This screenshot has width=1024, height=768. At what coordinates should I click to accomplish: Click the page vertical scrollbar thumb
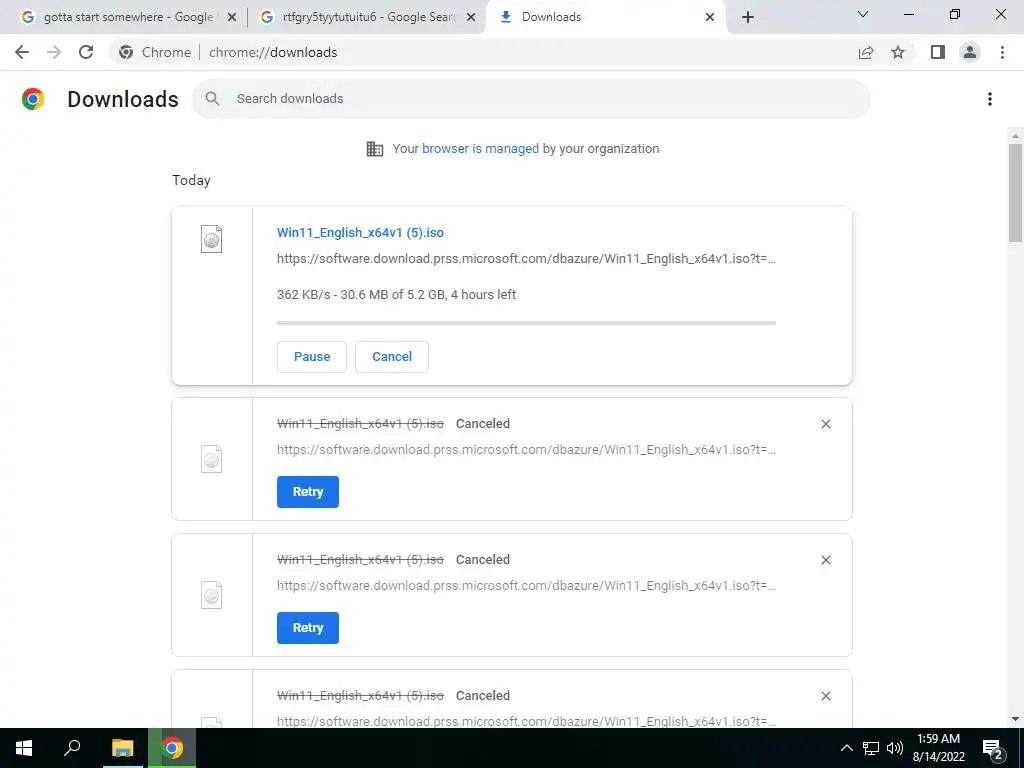point(1015,193)
